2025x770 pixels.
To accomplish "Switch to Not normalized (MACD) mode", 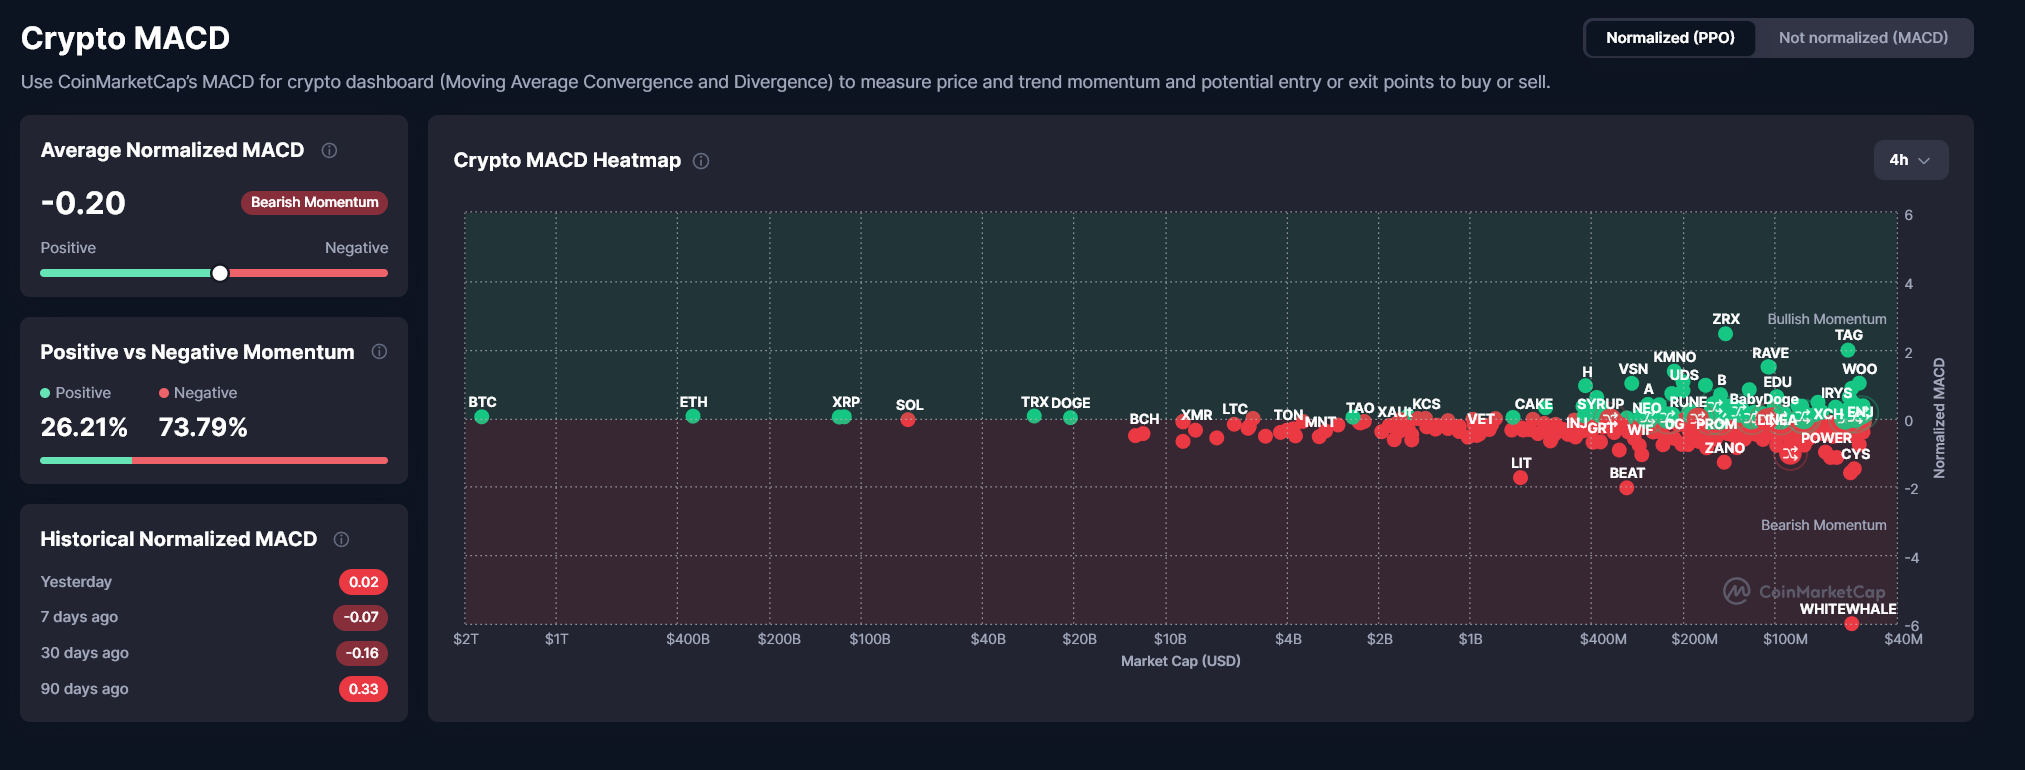I will tap(1862, 38).
